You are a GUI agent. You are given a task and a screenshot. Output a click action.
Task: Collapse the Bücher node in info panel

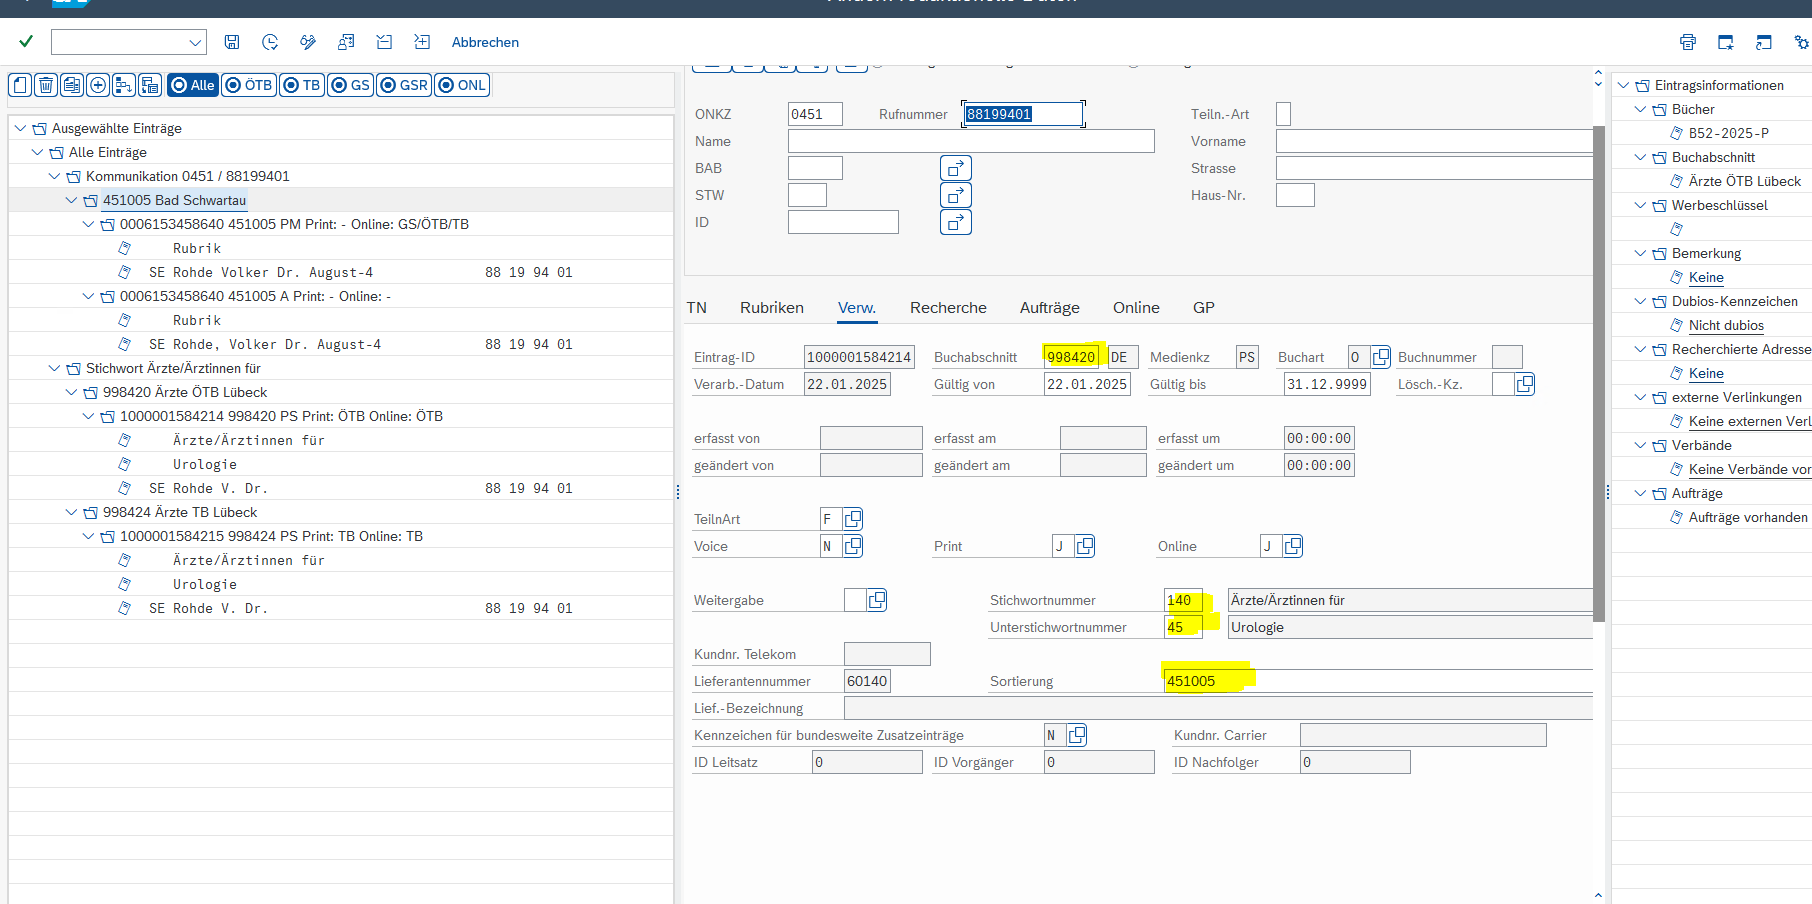(1640, 109)
